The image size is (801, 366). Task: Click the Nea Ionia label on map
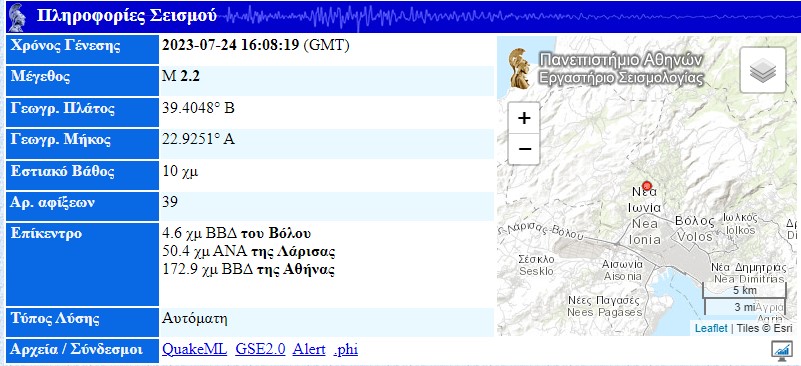pyautogui.click(x=646, y=216)
